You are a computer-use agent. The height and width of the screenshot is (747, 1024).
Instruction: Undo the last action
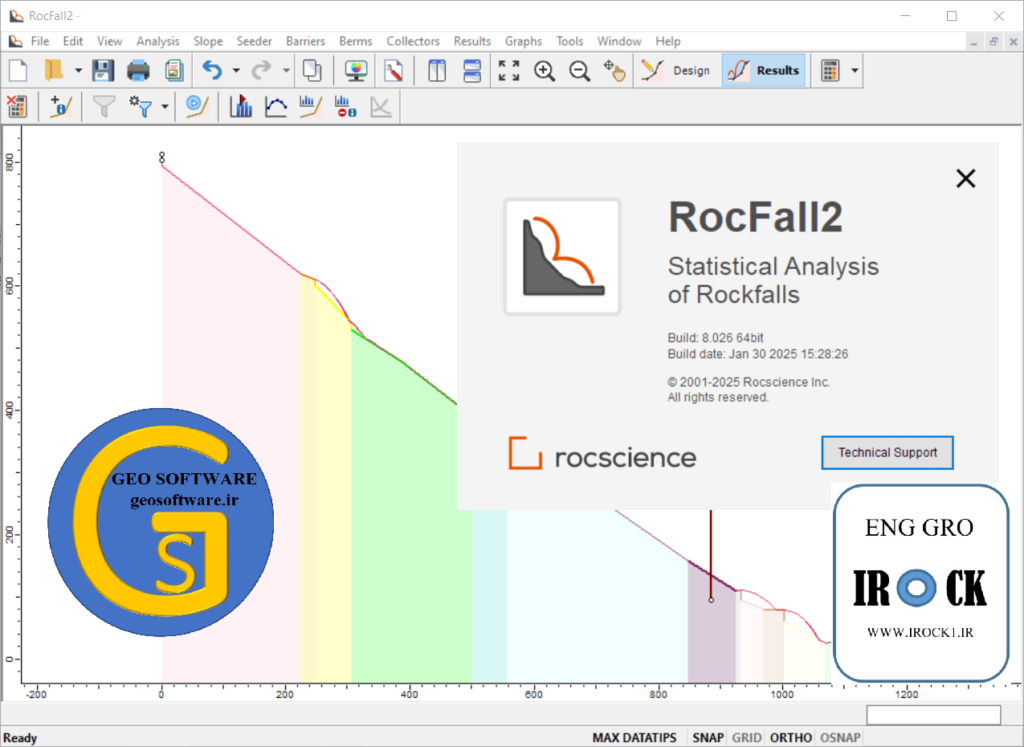[x=212, y=70]
